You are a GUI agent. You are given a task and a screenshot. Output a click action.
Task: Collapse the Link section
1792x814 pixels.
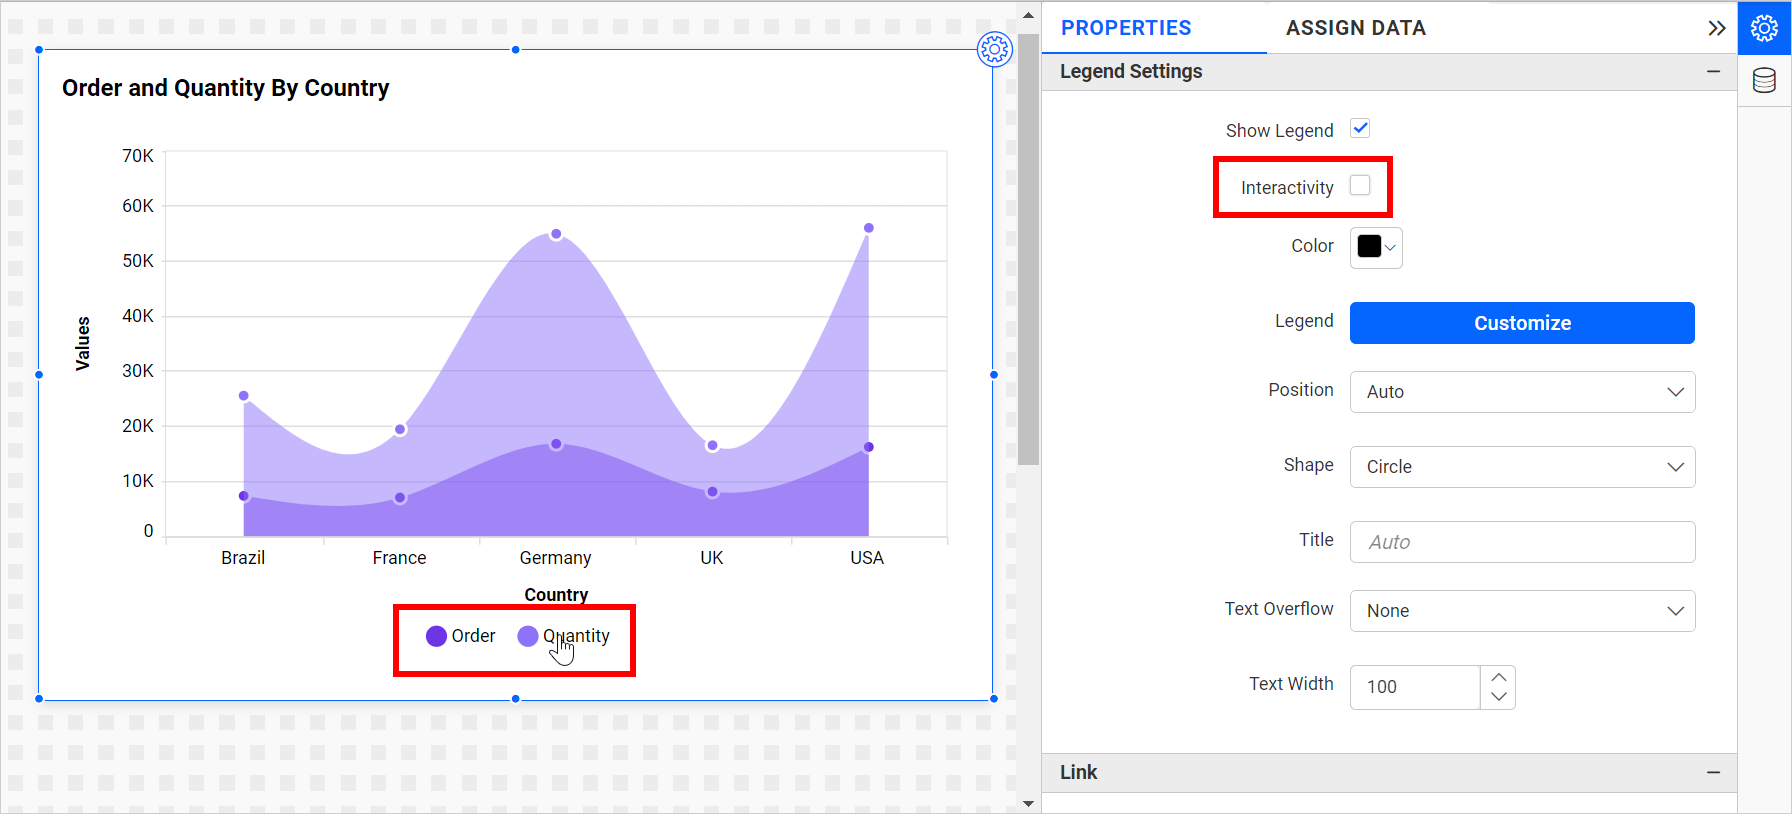tap(1713, 772)
